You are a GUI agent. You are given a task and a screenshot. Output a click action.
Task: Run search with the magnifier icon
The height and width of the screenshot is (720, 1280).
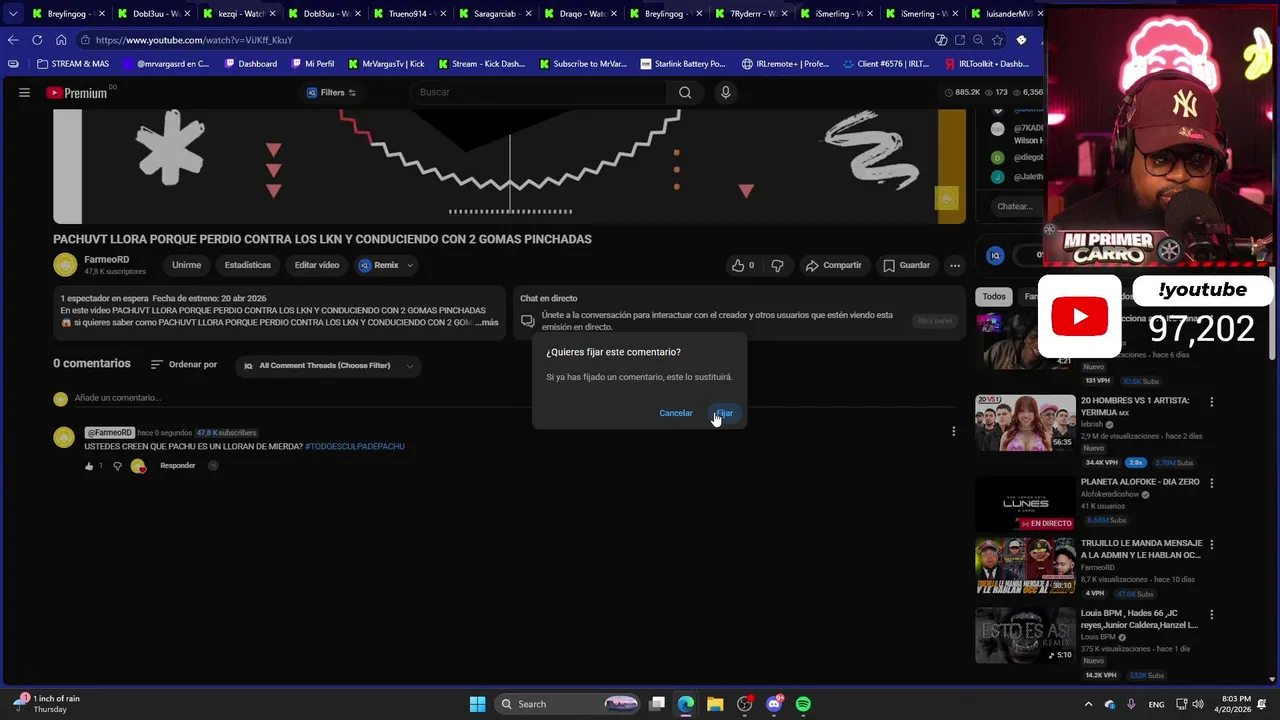(685, 92)
